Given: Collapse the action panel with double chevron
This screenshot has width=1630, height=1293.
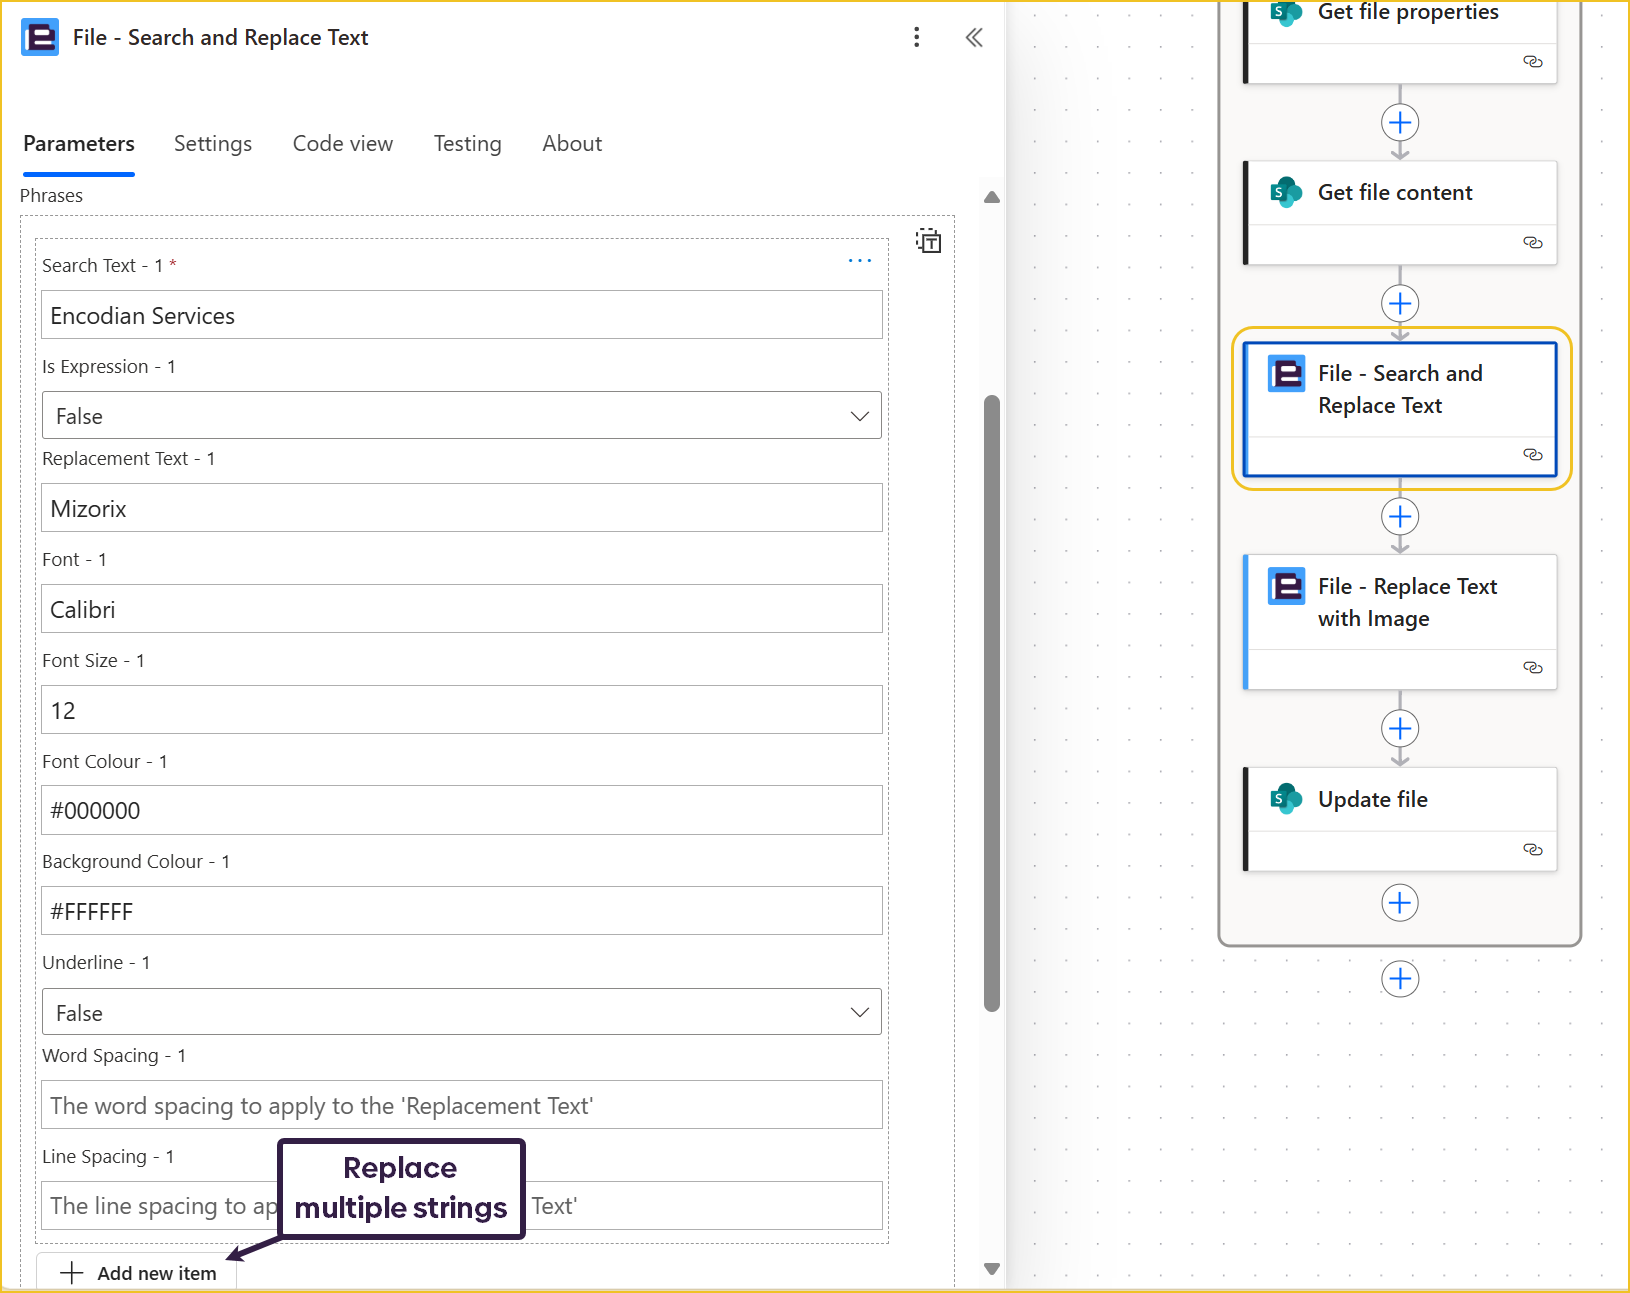Looking at the screenshot, I should (x=973, y=38).
